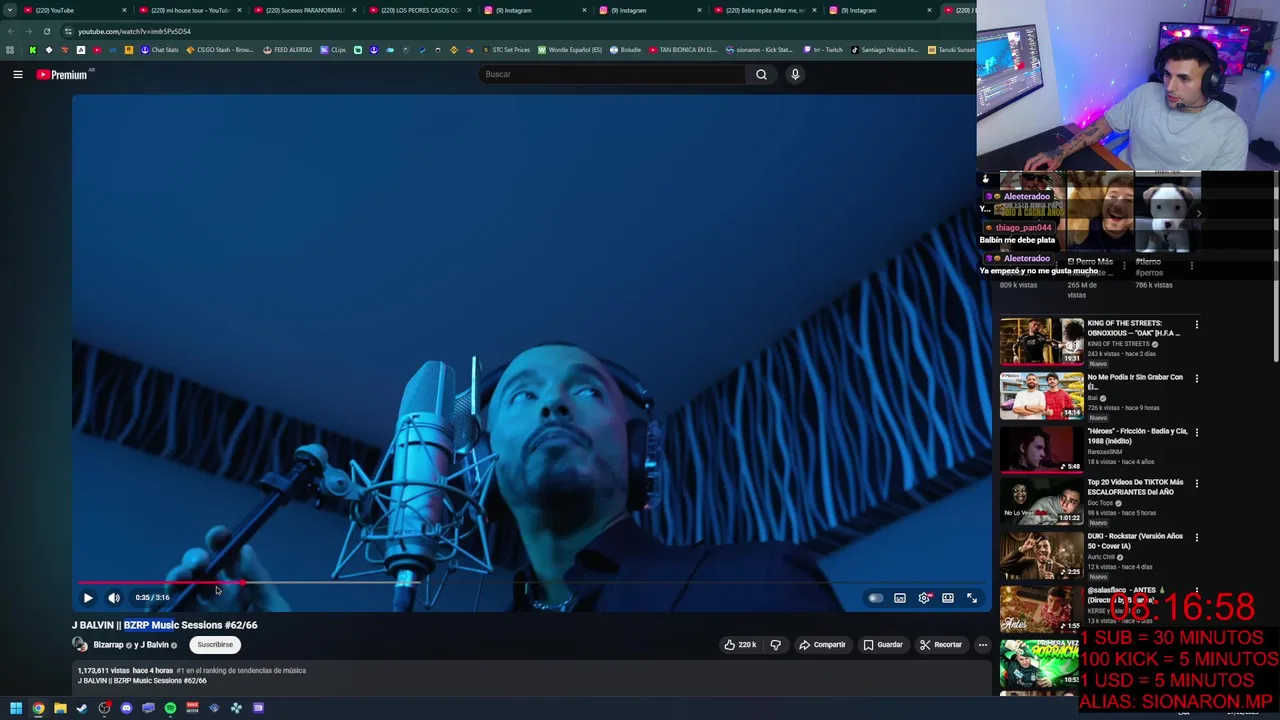This screenshot has height=720, width=1280.
Task: Open options menu for Héroes video
Action: (x=1196, y=432)
